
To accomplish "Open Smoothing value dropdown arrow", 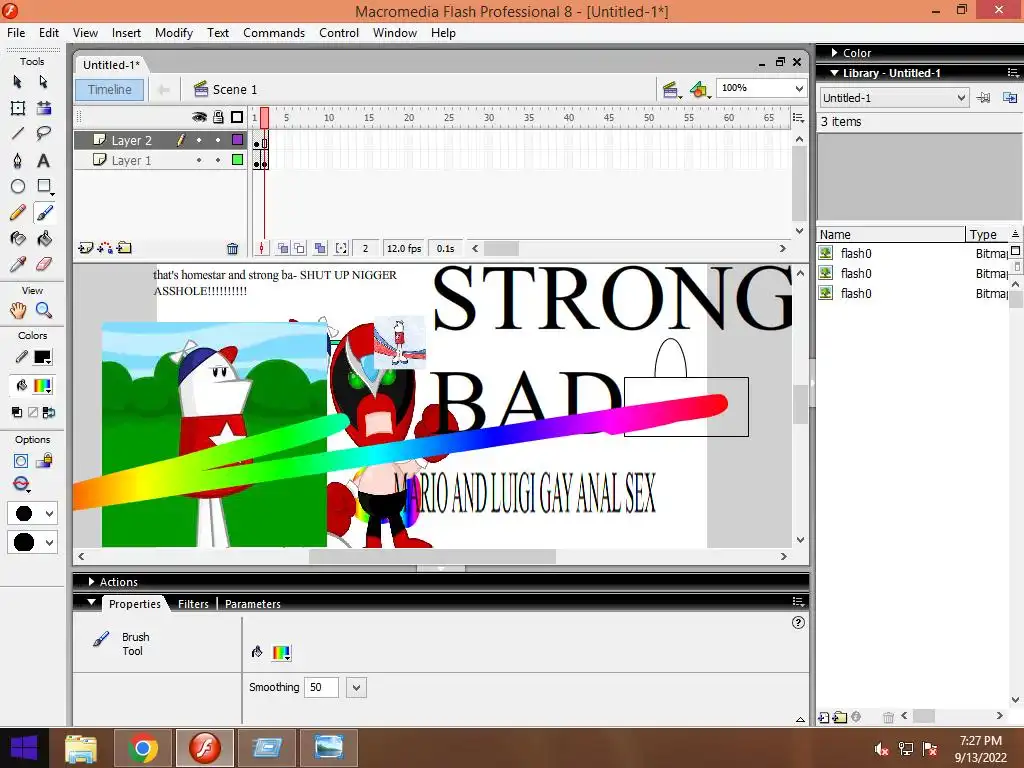I will 357,688.
